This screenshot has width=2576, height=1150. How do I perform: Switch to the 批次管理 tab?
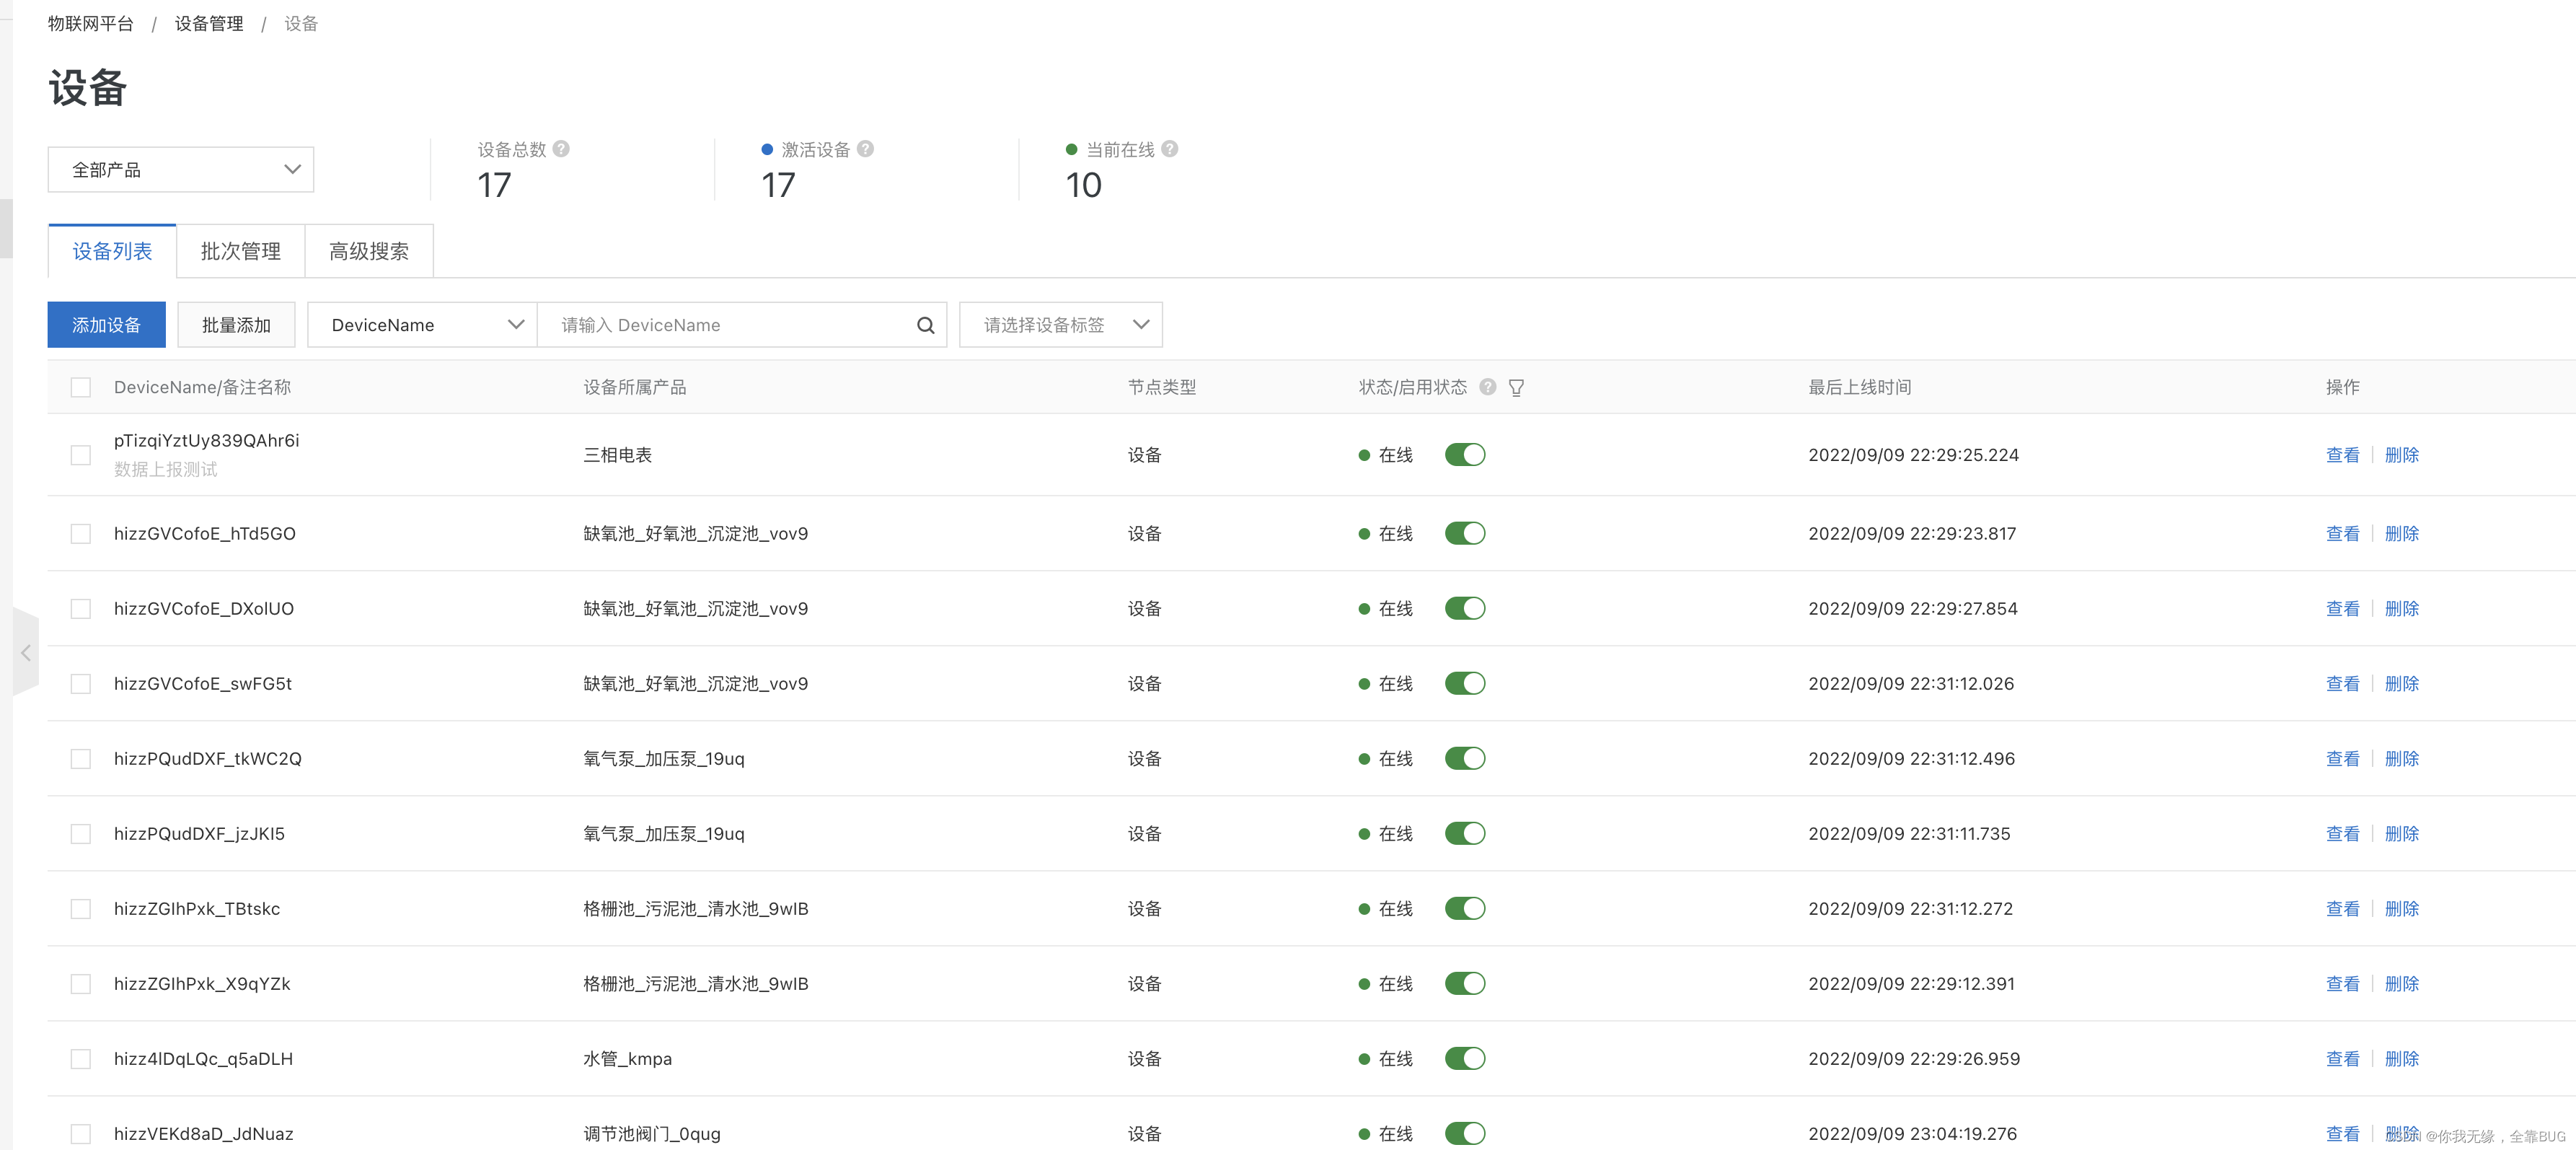click(x=241, y=251)
